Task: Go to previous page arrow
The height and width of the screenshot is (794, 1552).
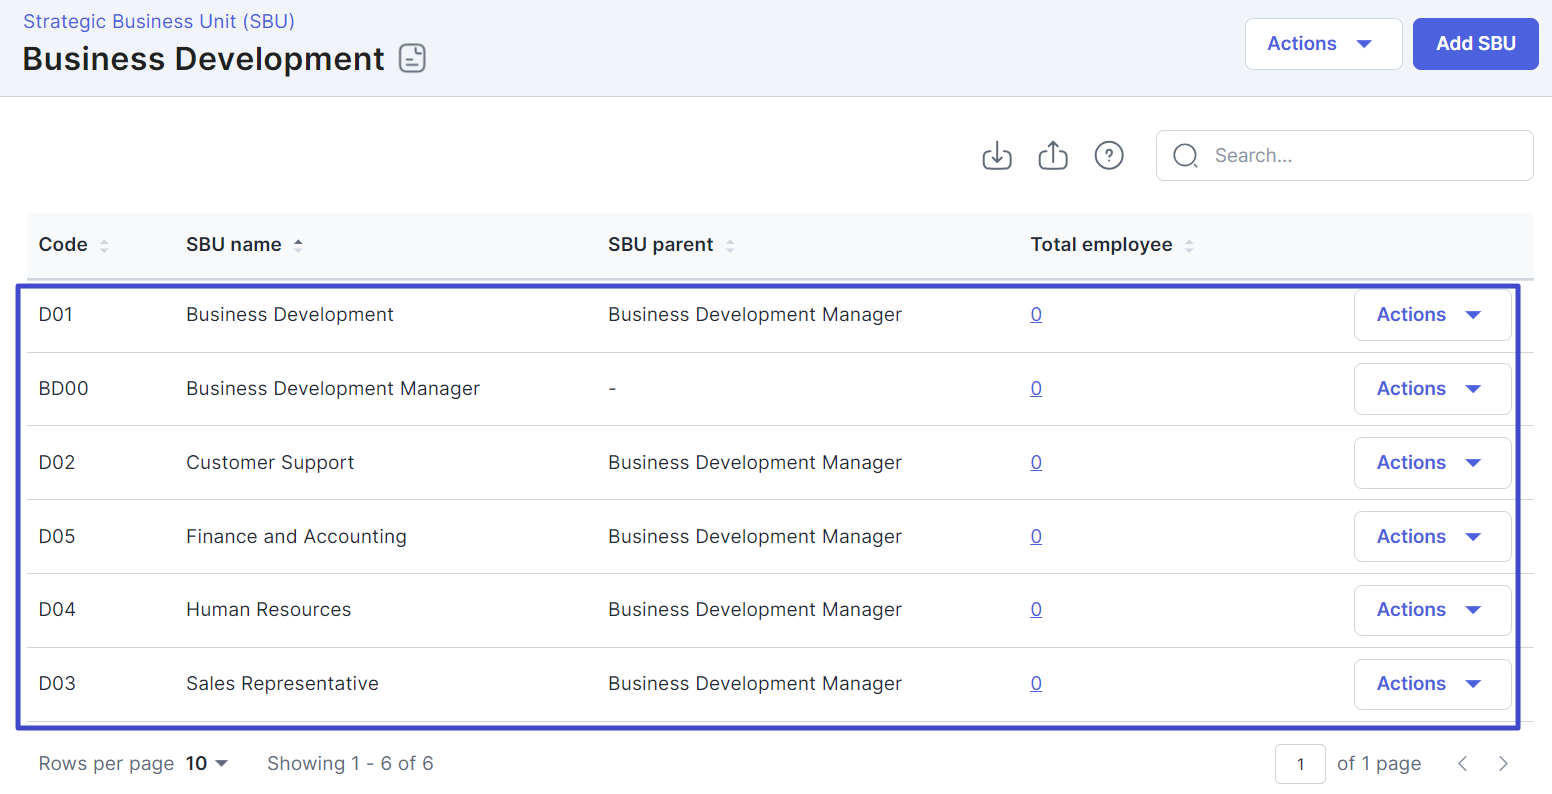Action: tap(1463, 763)
